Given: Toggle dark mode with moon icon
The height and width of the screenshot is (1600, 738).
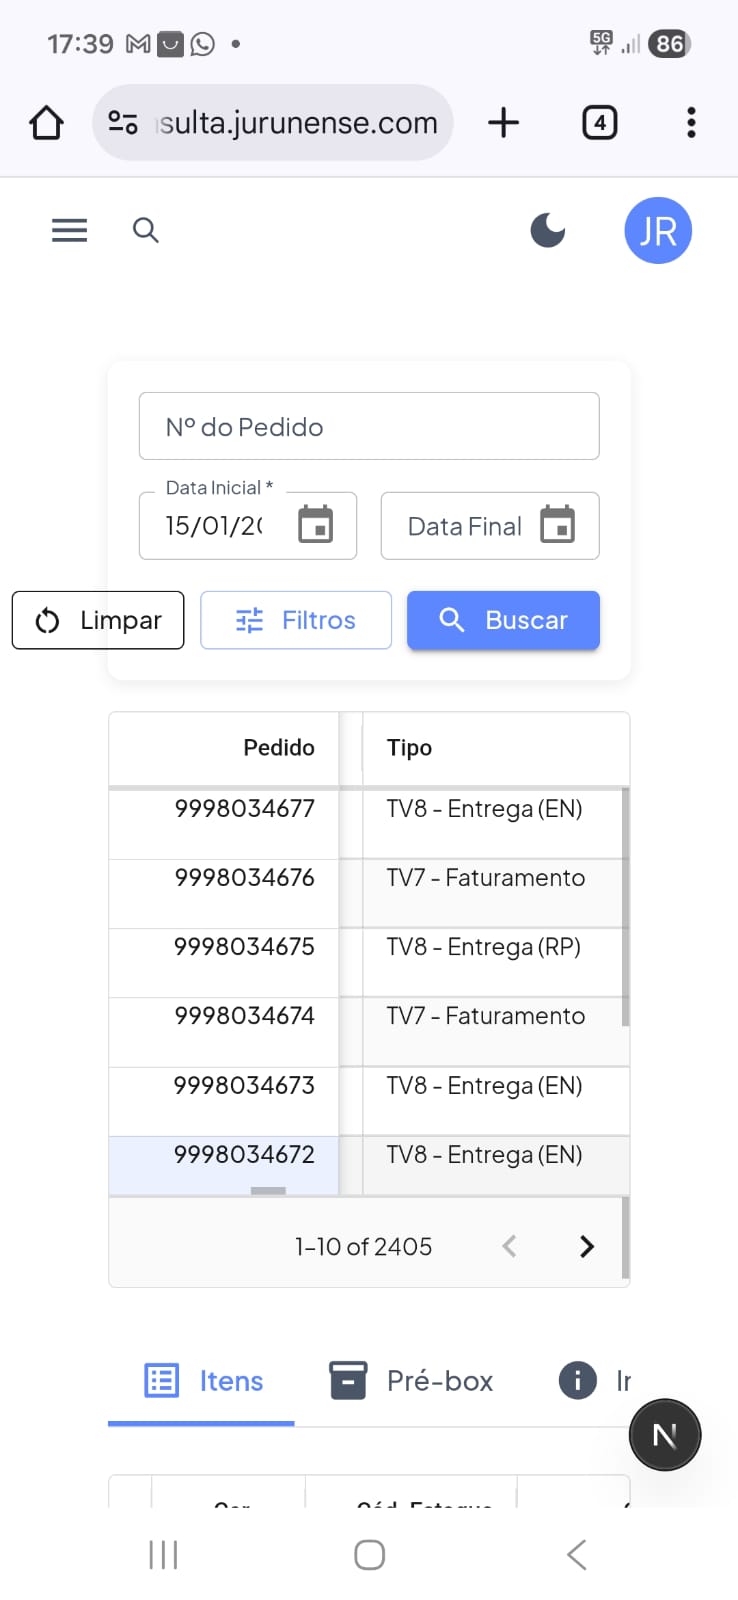Looking at the screenshot, I should (548, 230).
